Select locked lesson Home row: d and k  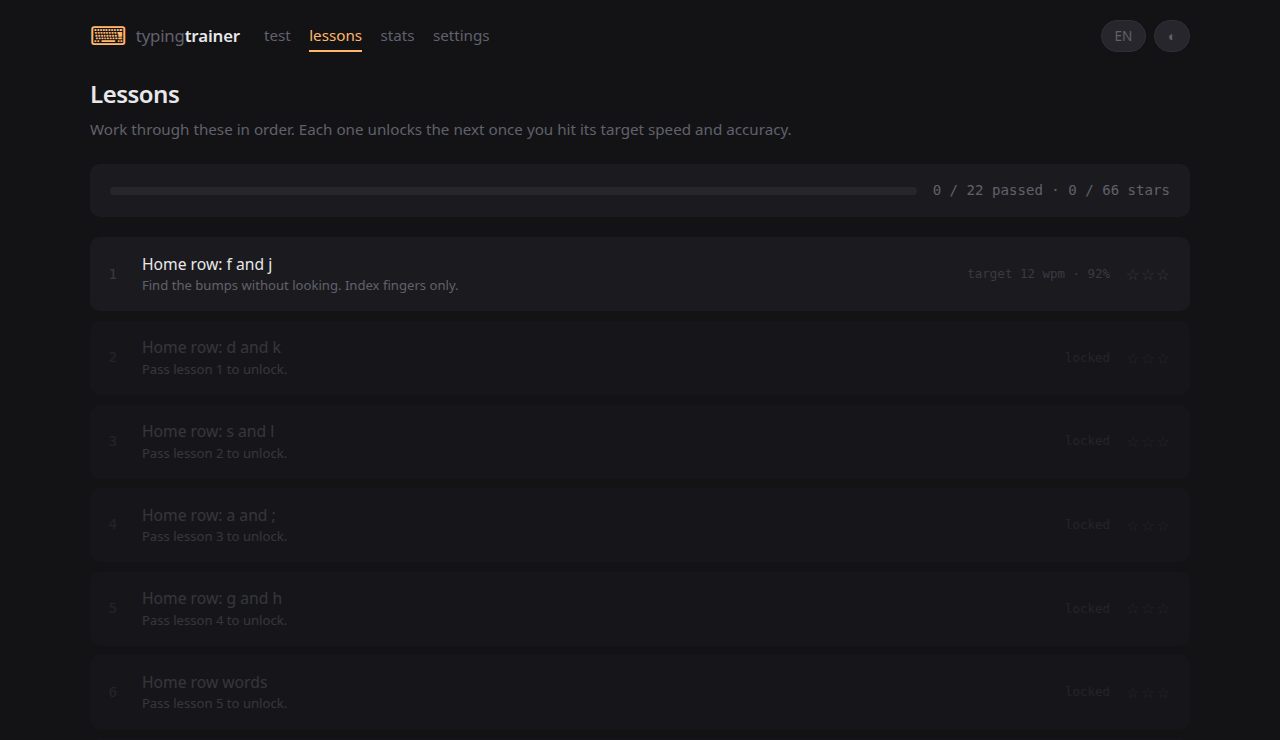tap(640, 358)
